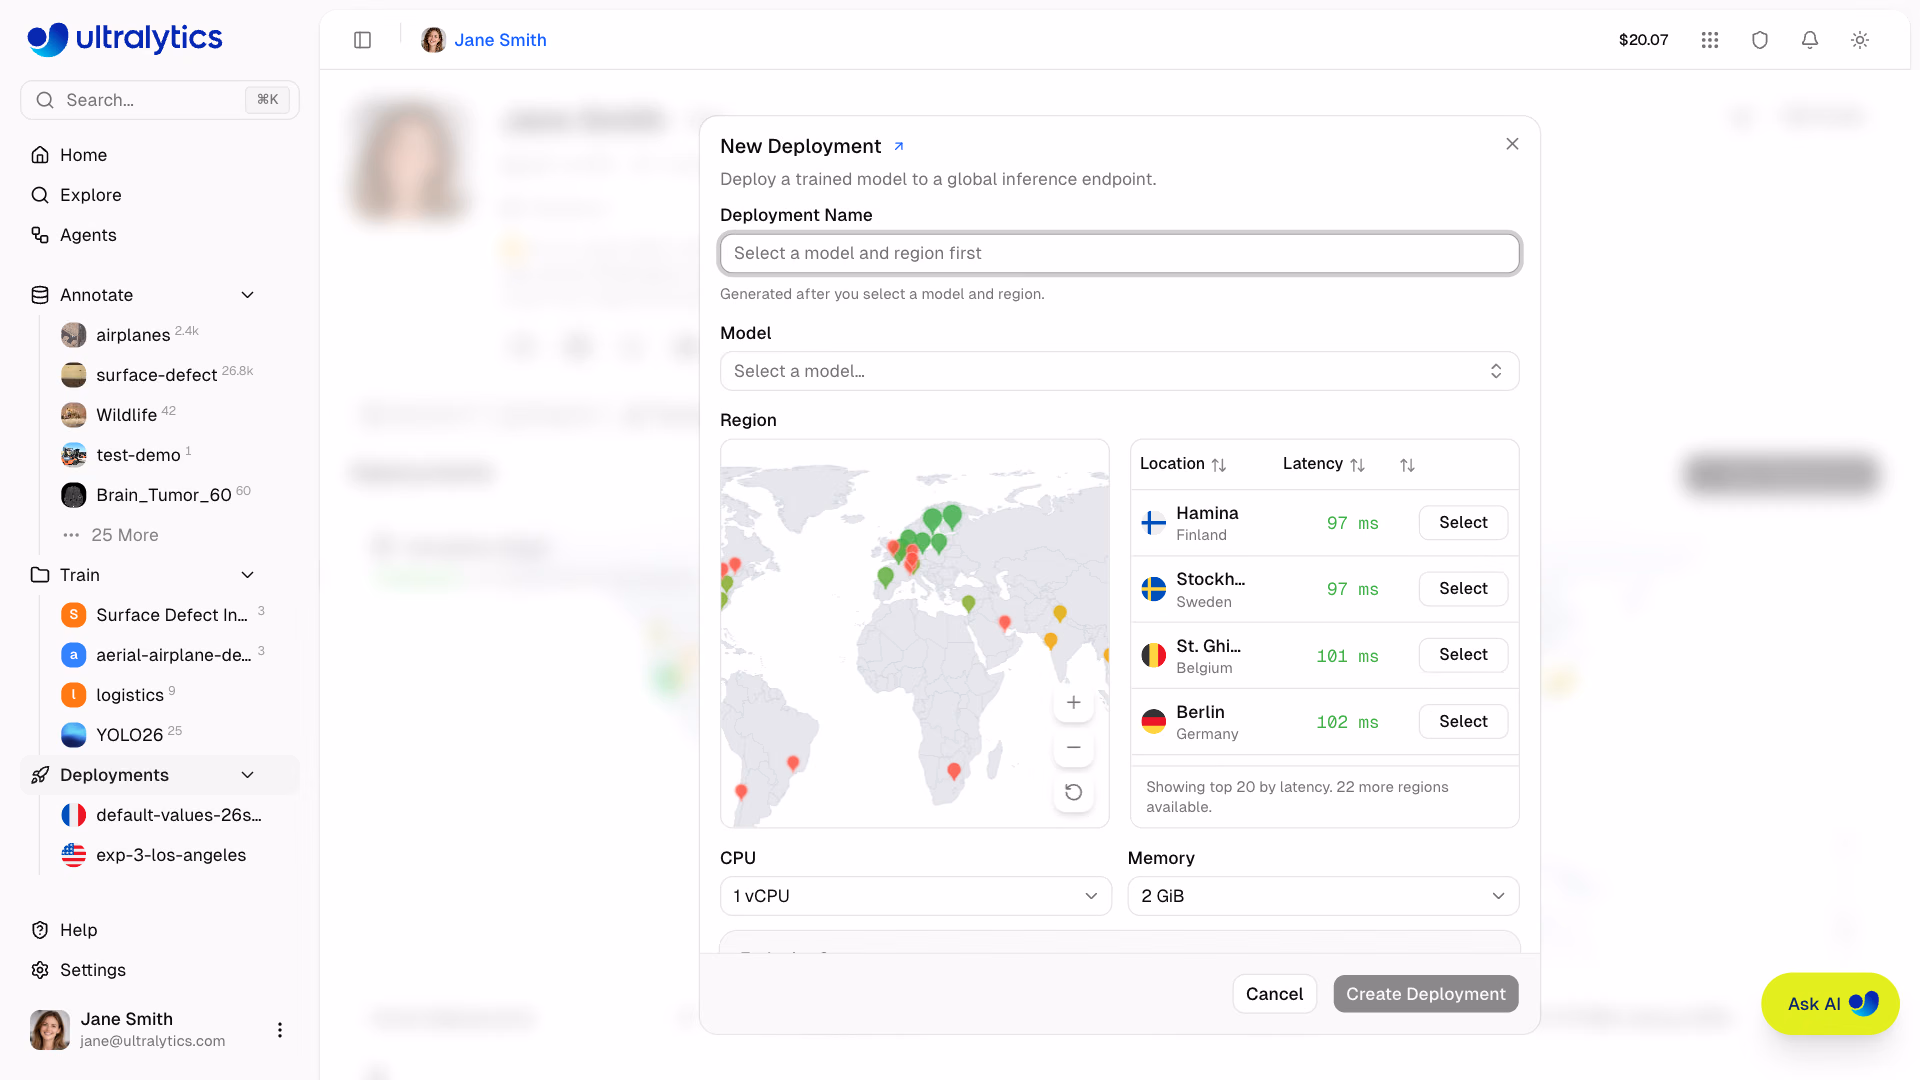Click the Ultralytics logo

tap(125, 38)
